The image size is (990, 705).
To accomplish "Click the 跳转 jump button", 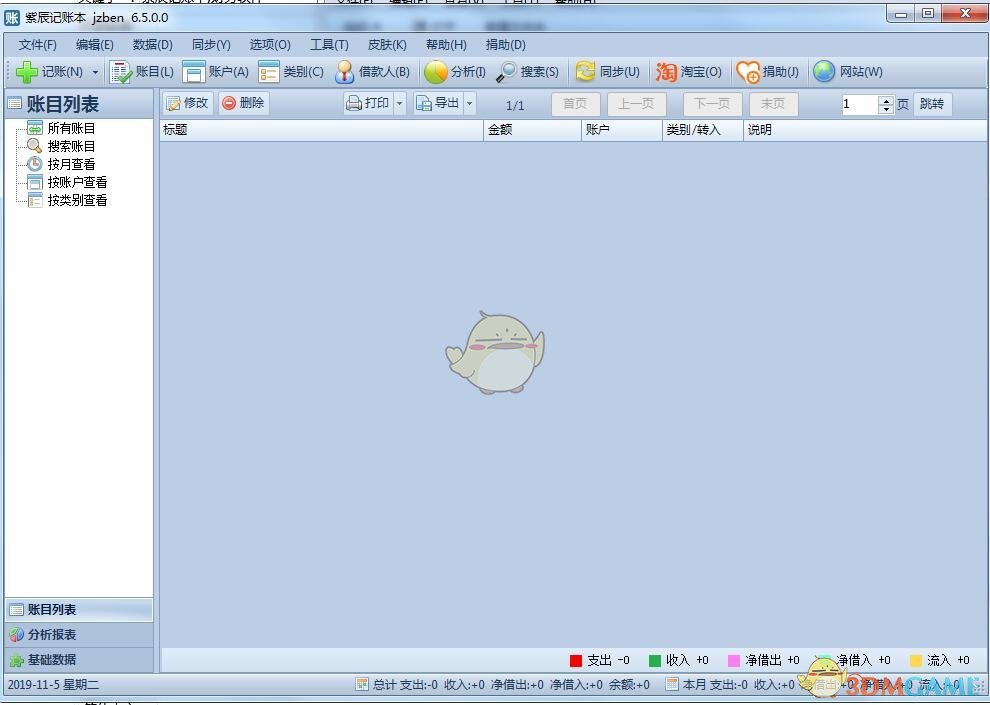I will pyautogui.click(x=931, y=104).
